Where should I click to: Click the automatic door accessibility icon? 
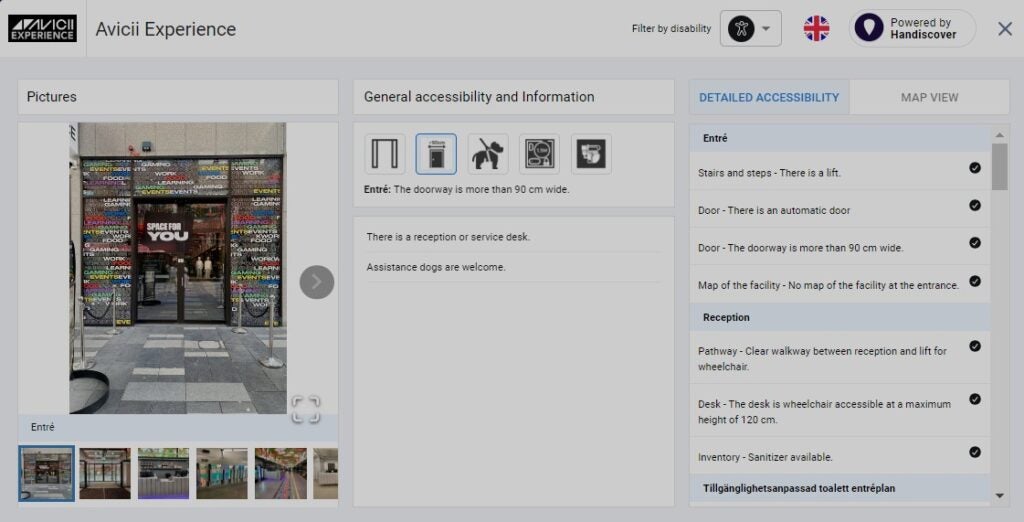click(x=384, y=154)
